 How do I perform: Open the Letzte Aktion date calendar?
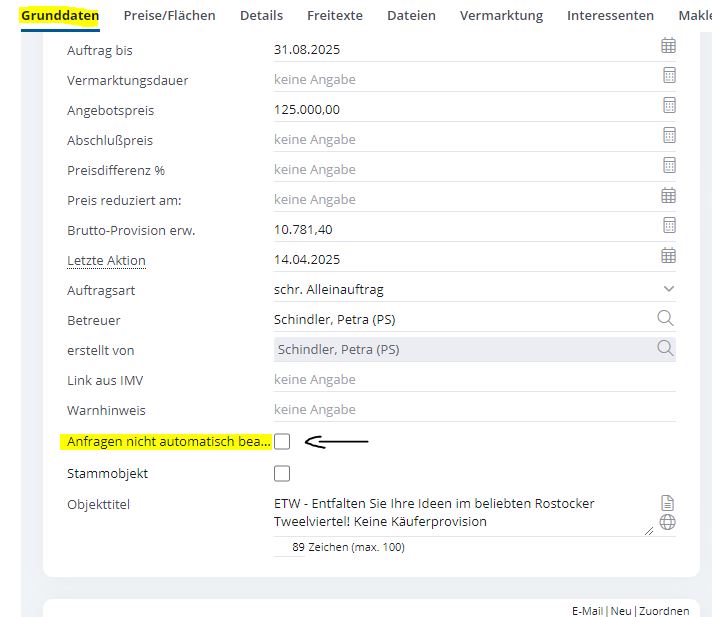[668, 255]
